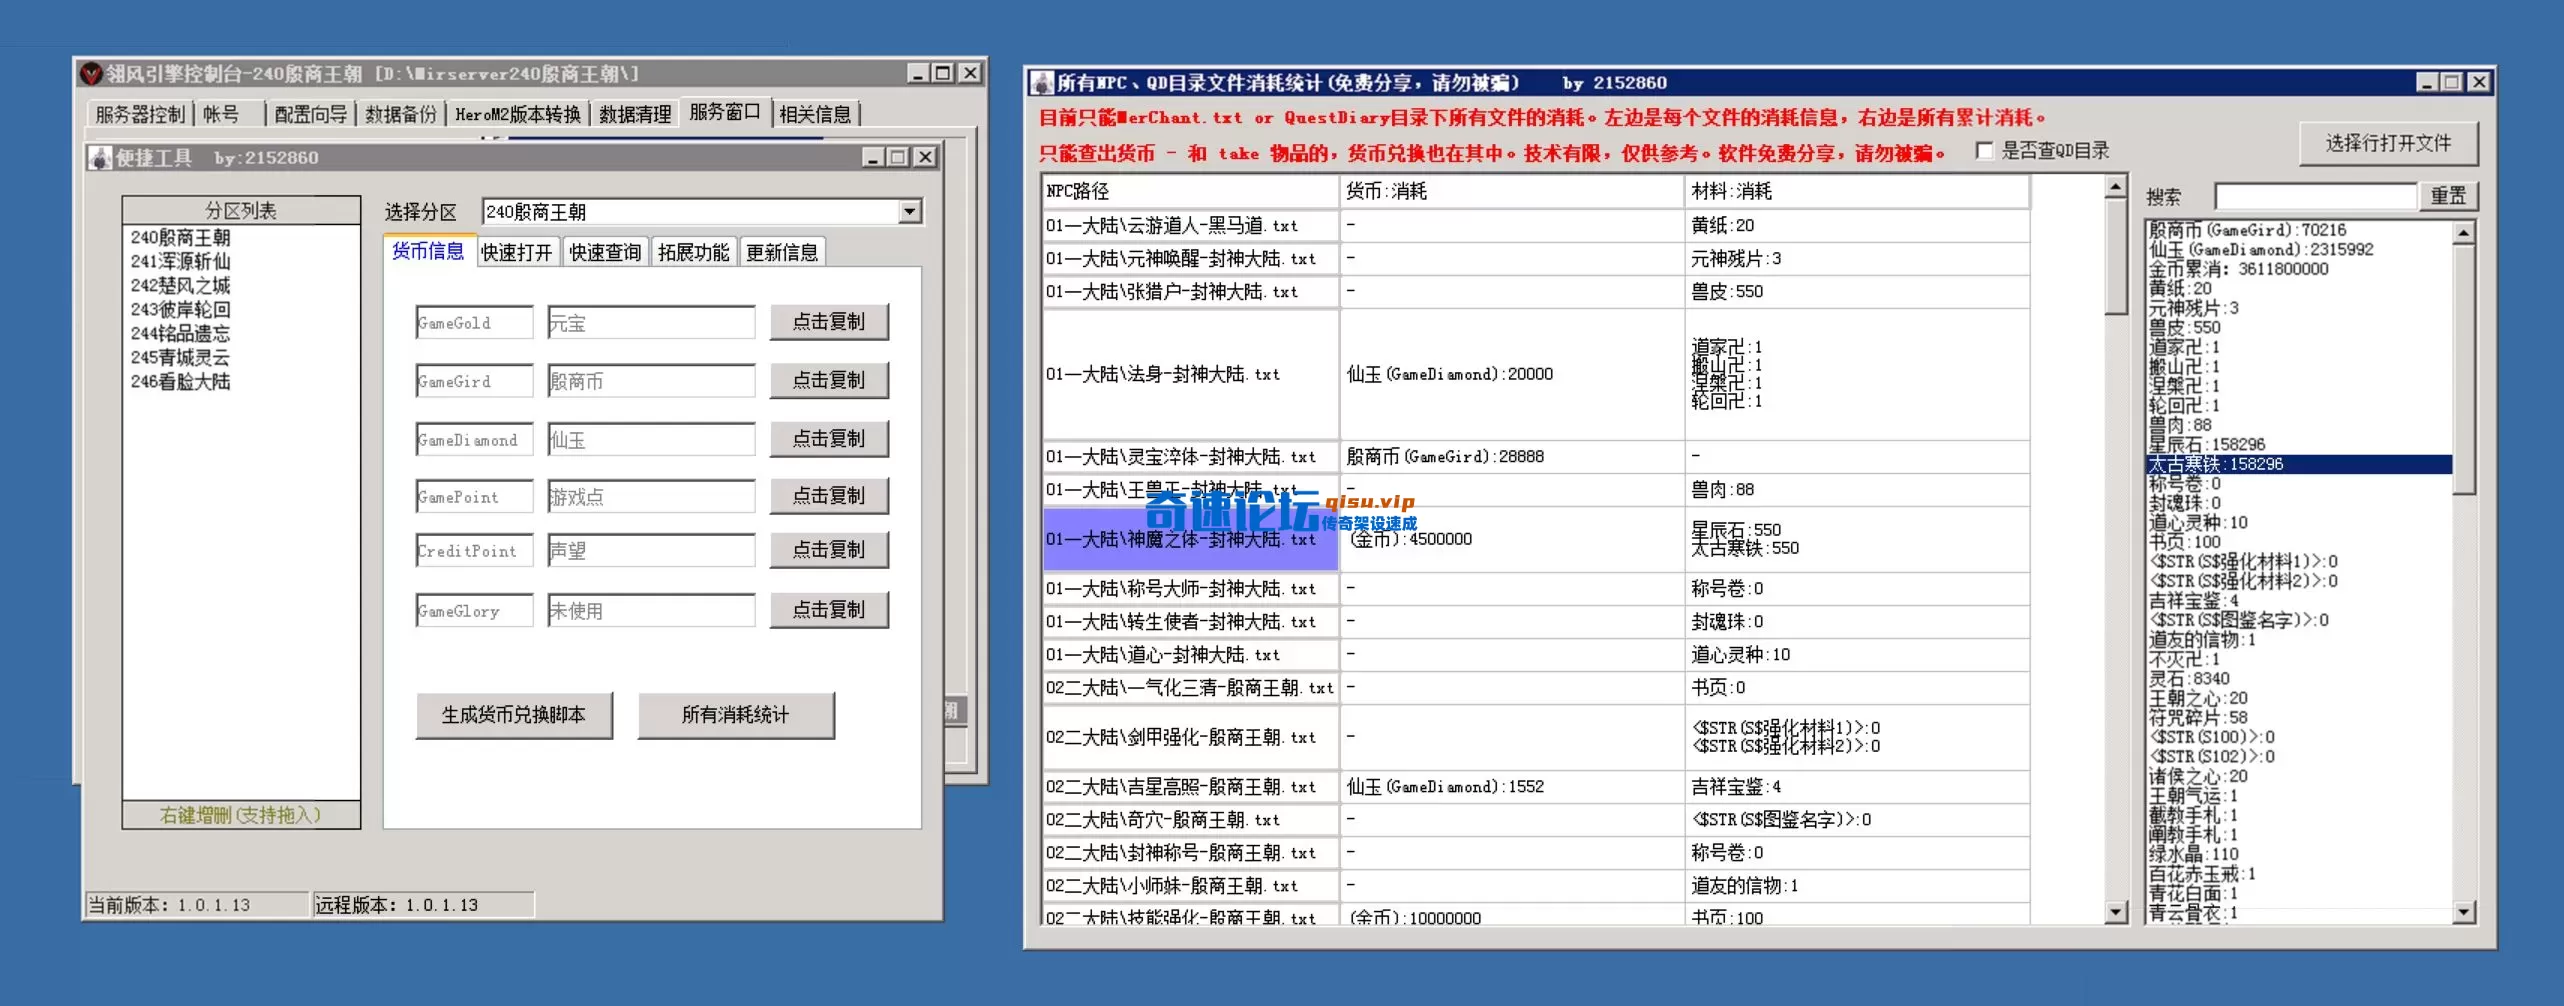Click the 重置 search button
2564x1006 pixels.
click(2448, 196)
